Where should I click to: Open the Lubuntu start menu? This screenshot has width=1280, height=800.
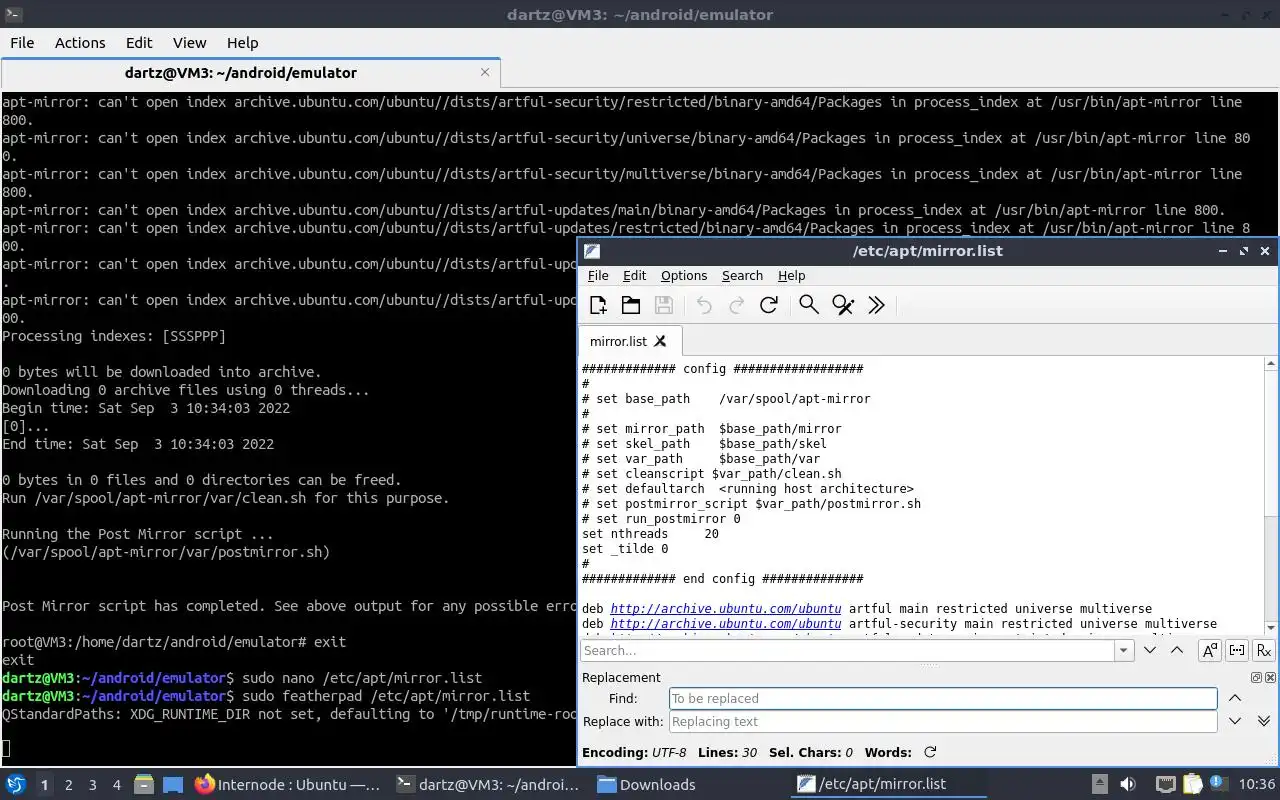(16, 784)
